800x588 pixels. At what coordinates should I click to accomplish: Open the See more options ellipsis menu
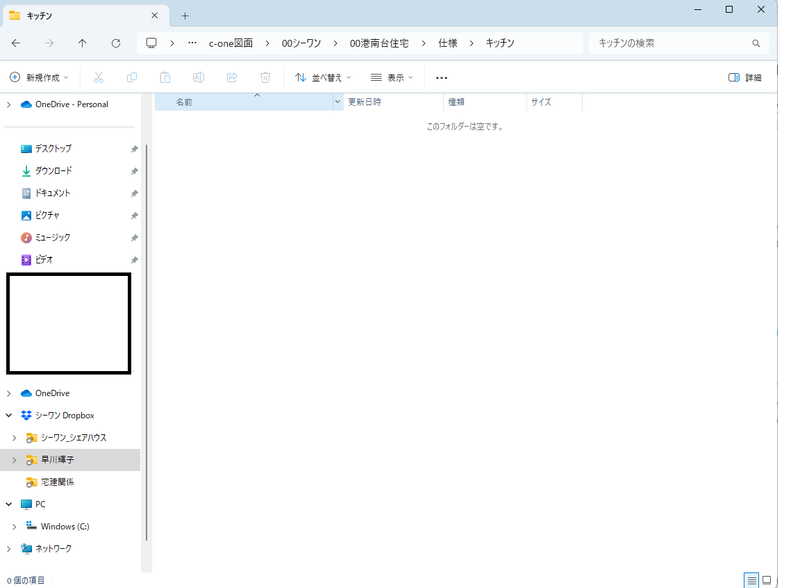pyautogui.click(x=441, y=78)
